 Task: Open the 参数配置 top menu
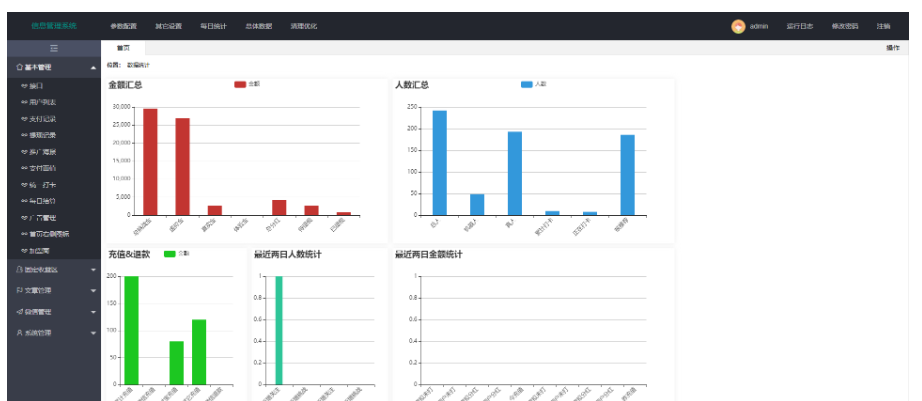123,26
